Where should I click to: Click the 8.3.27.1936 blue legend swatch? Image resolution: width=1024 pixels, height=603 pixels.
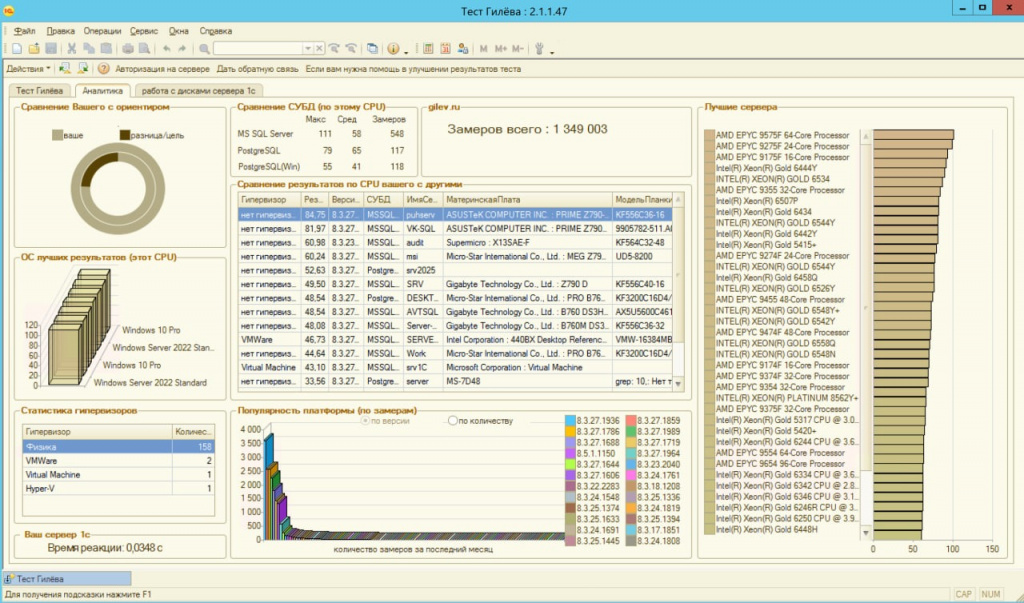pyautogui.click(x=571, y=421)
